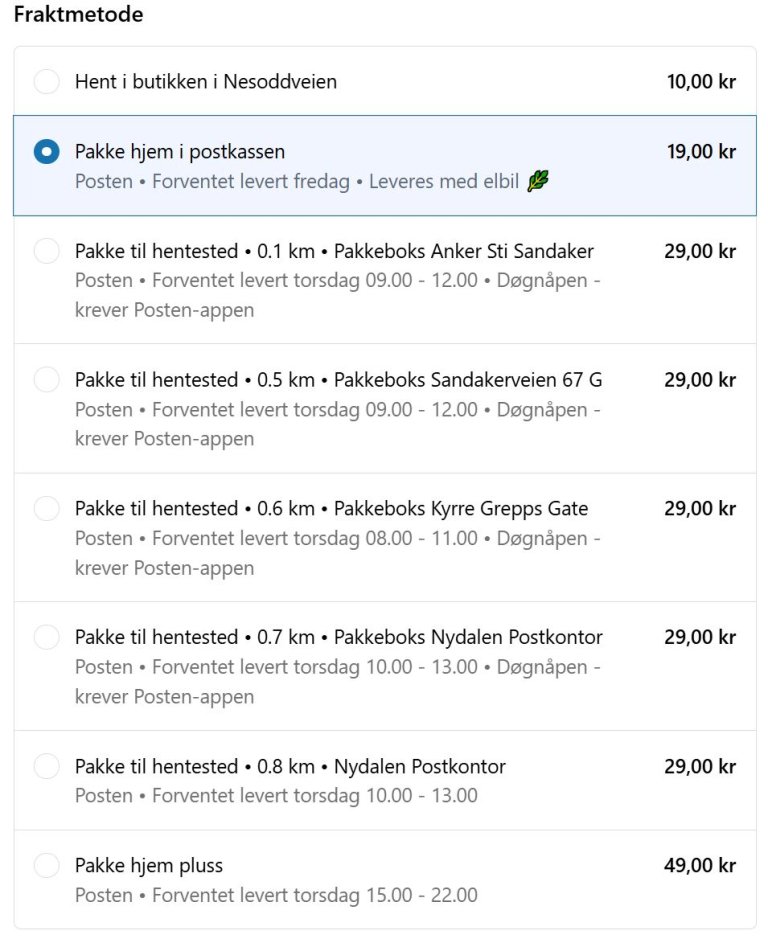The height and width of the screenshot is (943, 768).
Task: Click the 19,00 kr mailbox delivery price
Action: 701,152
